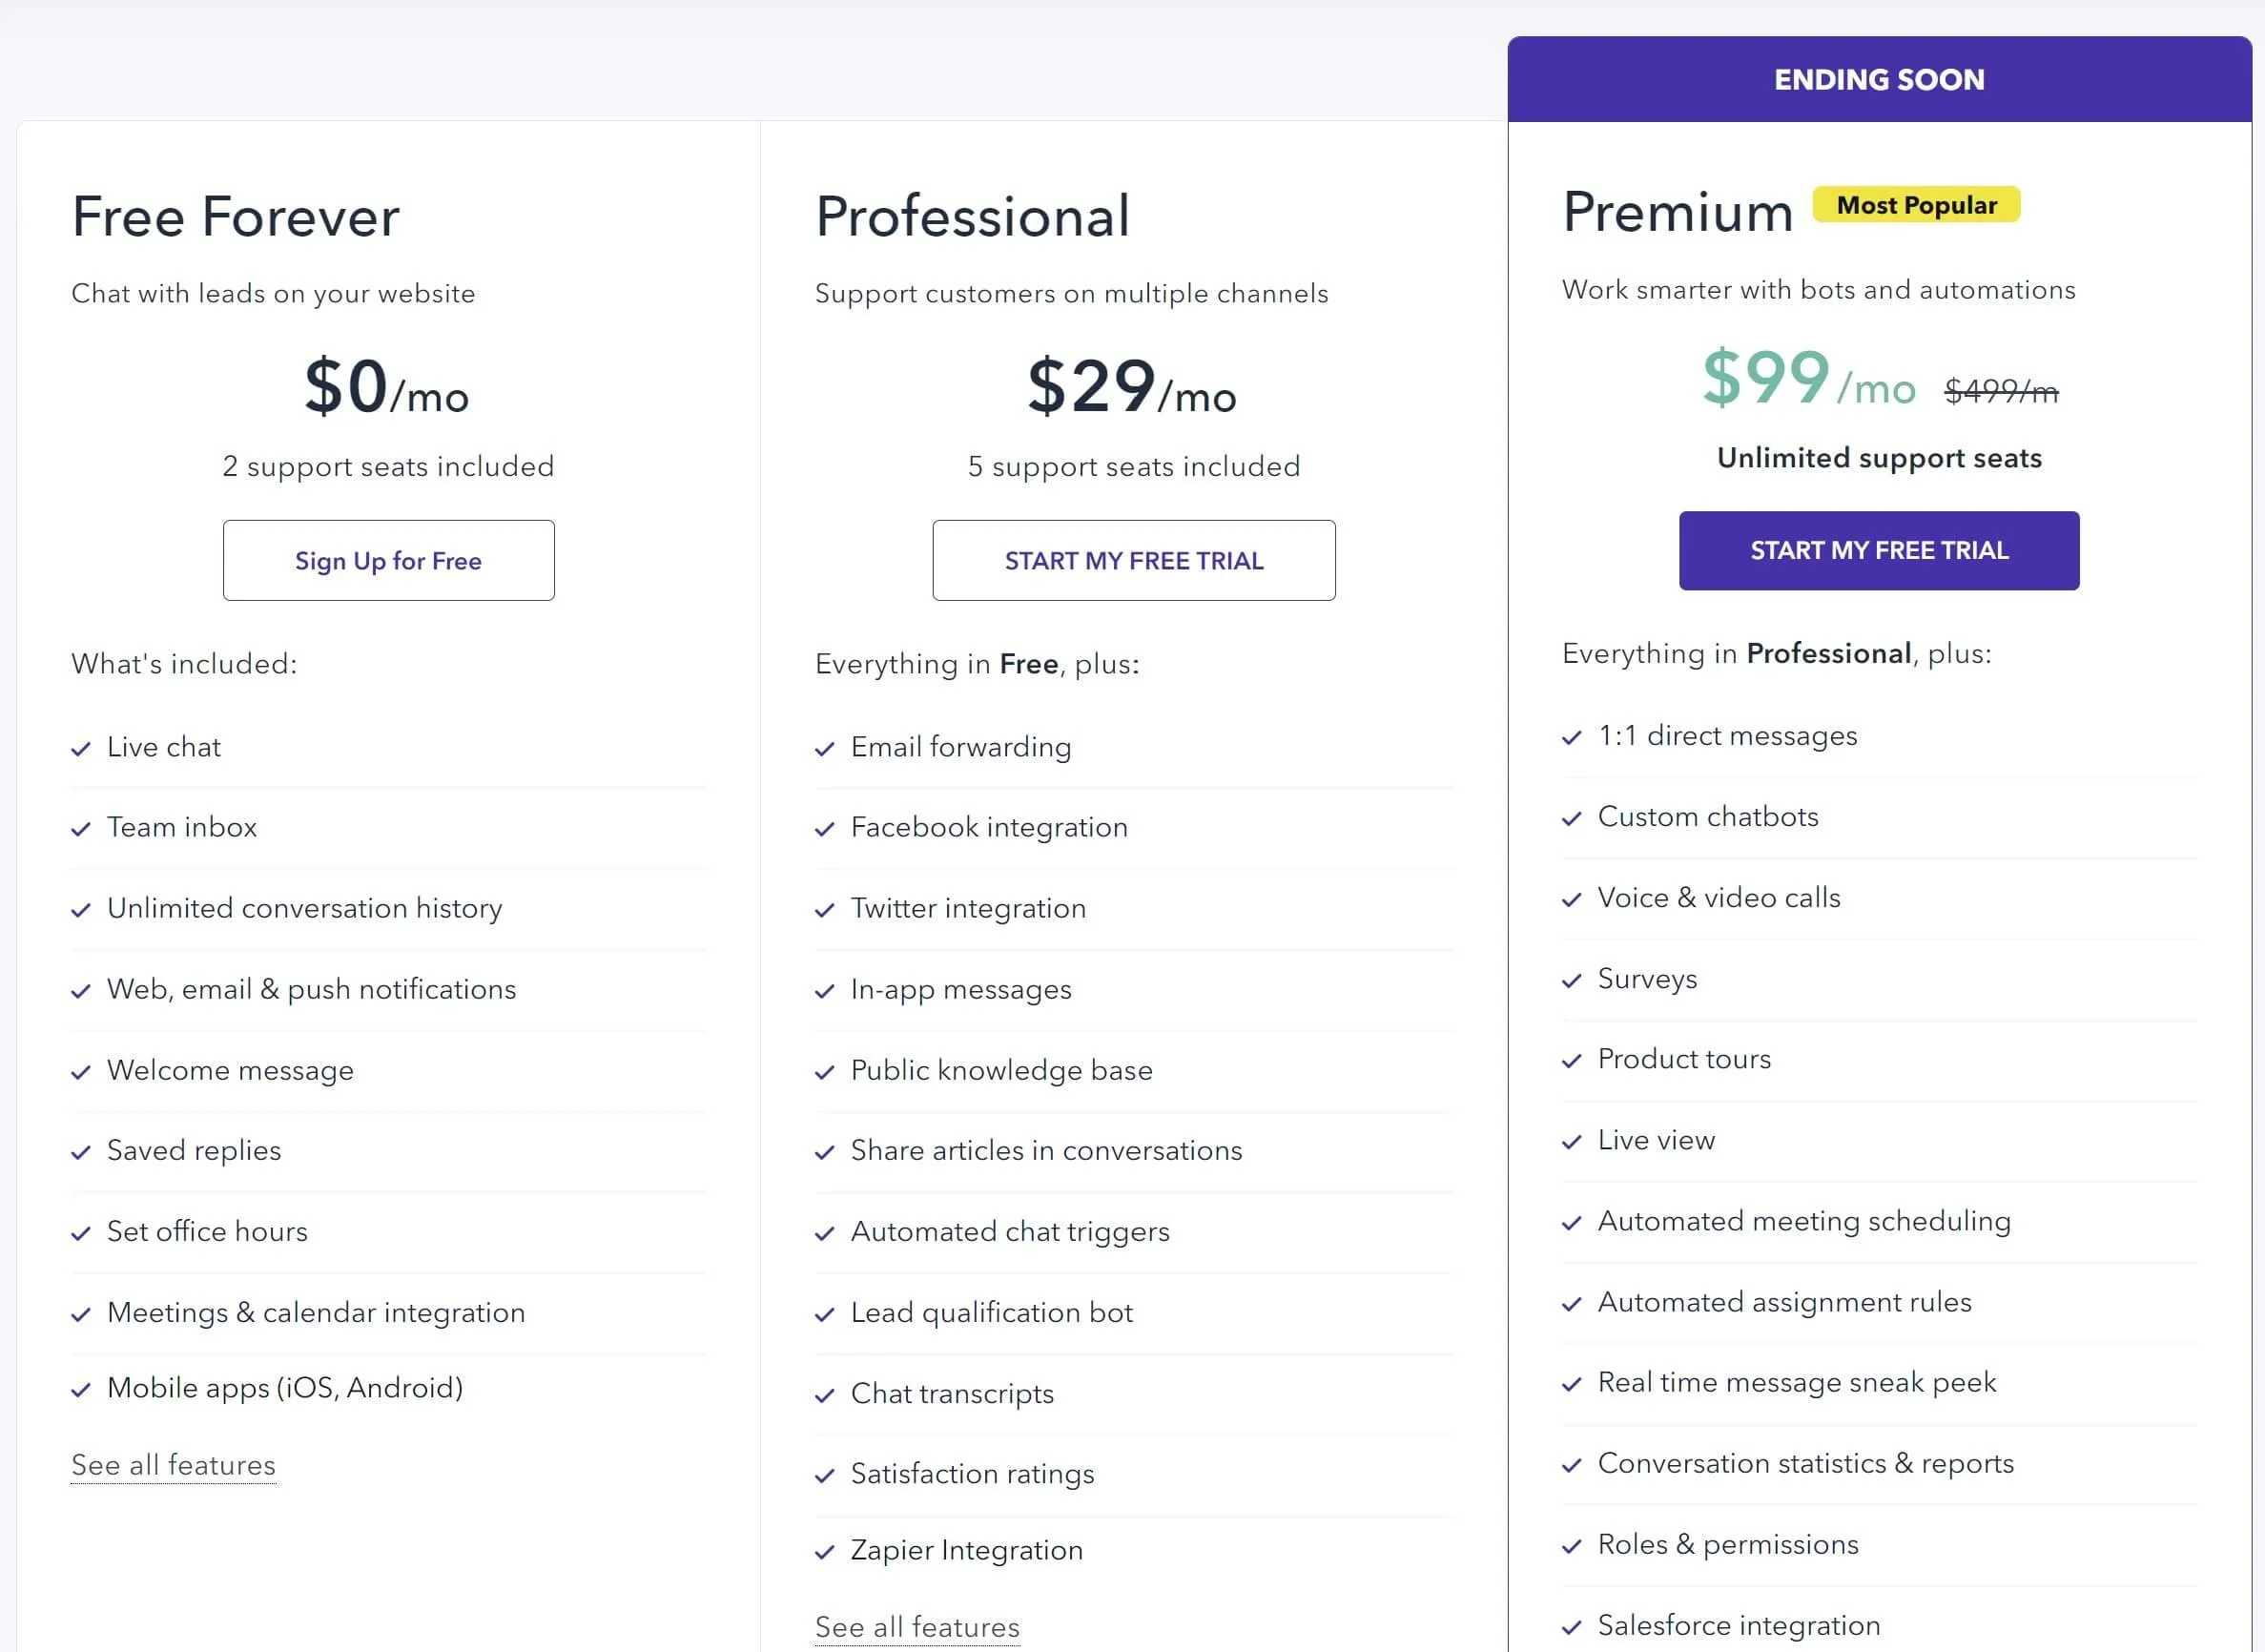
Task: Start the Professional plan free trial
Action: pos(1134,560)
